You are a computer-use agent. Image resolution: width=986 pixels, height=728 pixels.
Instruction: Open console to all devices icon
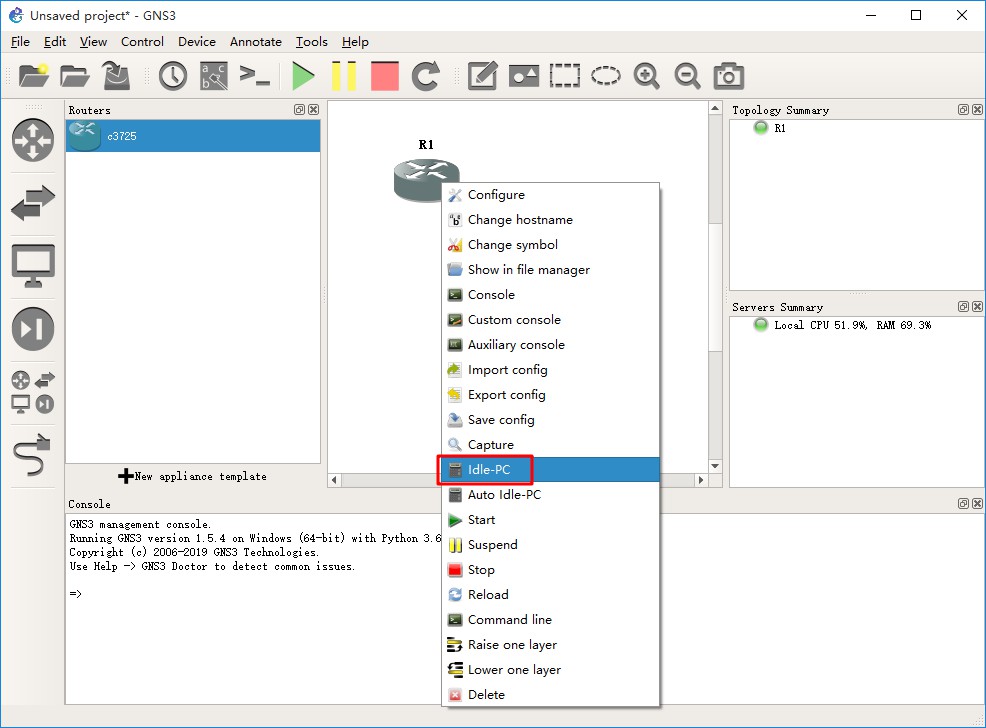(255, 76)
